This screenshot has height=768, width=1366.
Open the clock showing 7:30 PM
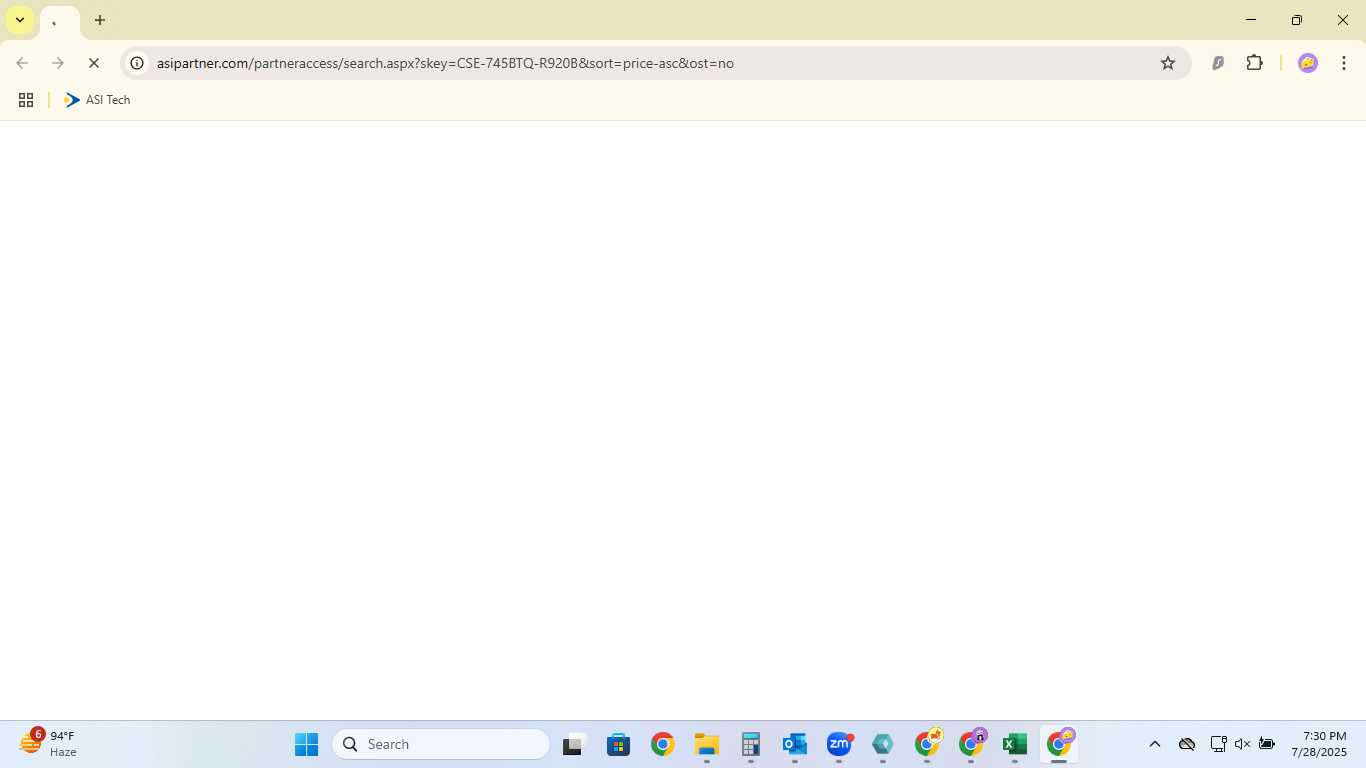[1319, 744]
